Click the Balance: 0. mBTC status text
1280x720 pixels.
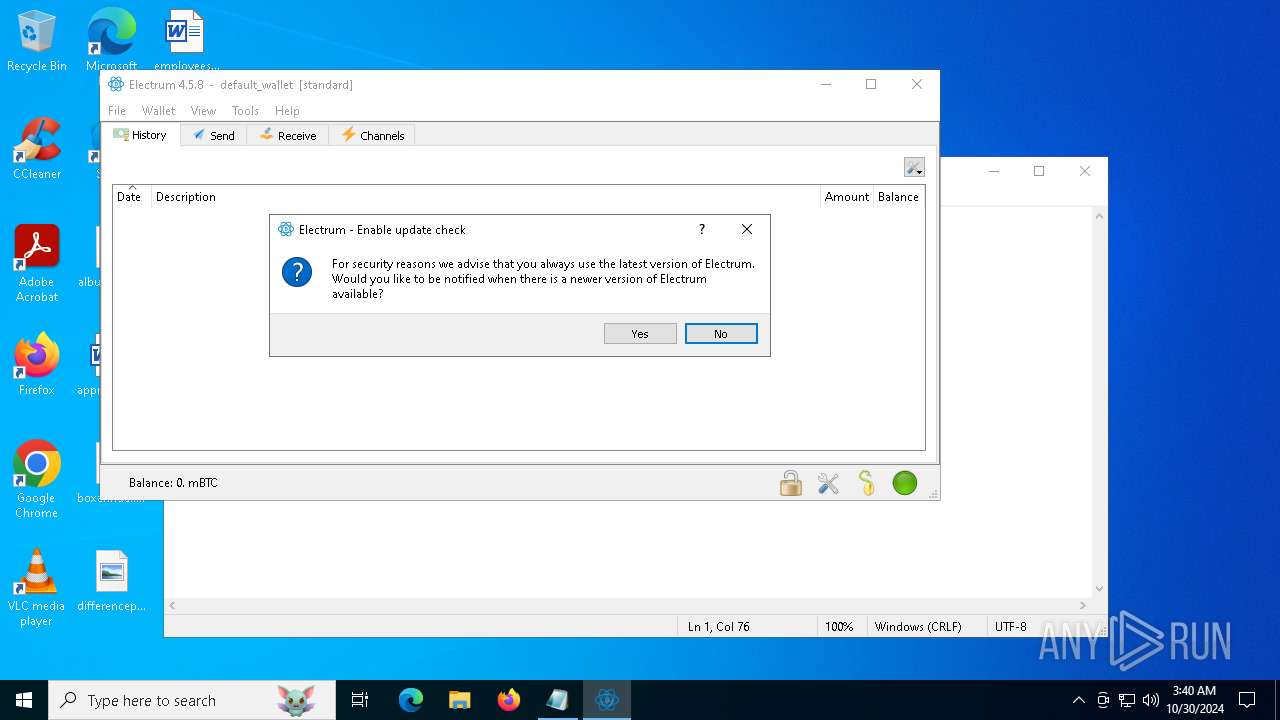(x=173, y=483)
